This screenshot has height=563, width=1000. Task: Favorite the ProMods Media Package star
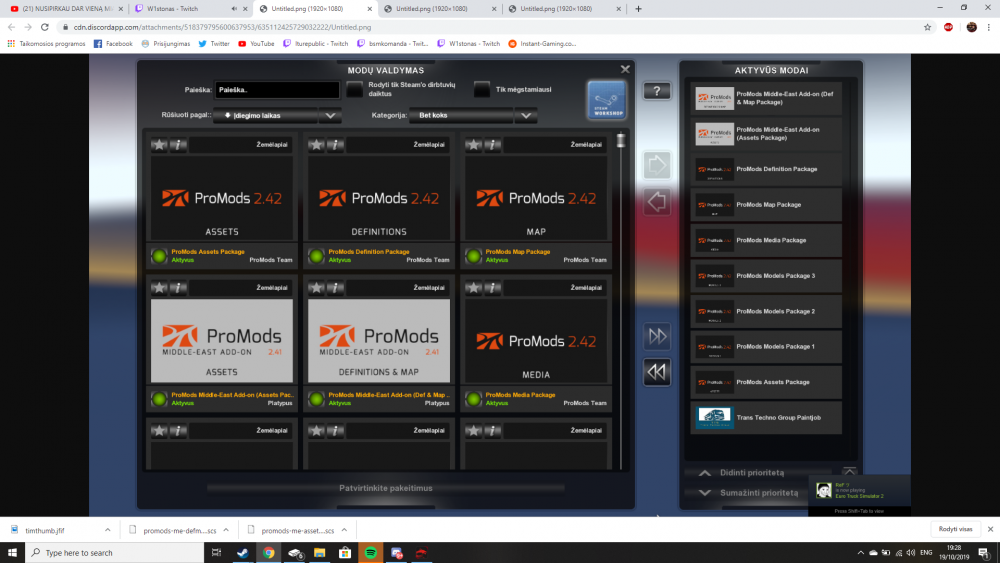pos(473,288)
